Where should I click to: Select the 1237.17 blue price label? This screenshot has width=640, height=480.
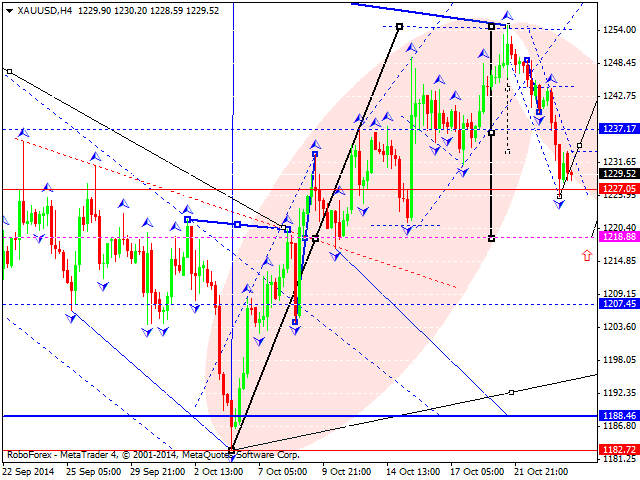point(619,129)
